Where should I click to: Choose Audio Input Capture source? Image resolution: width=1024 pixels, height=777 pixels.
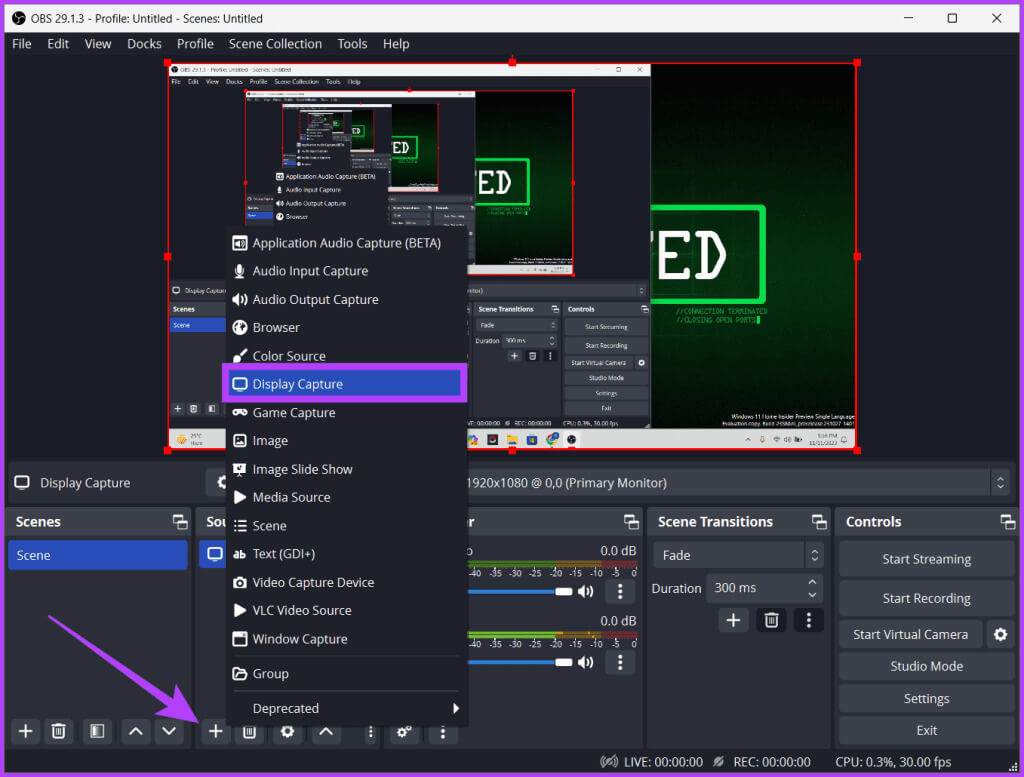tap(346, 271)
